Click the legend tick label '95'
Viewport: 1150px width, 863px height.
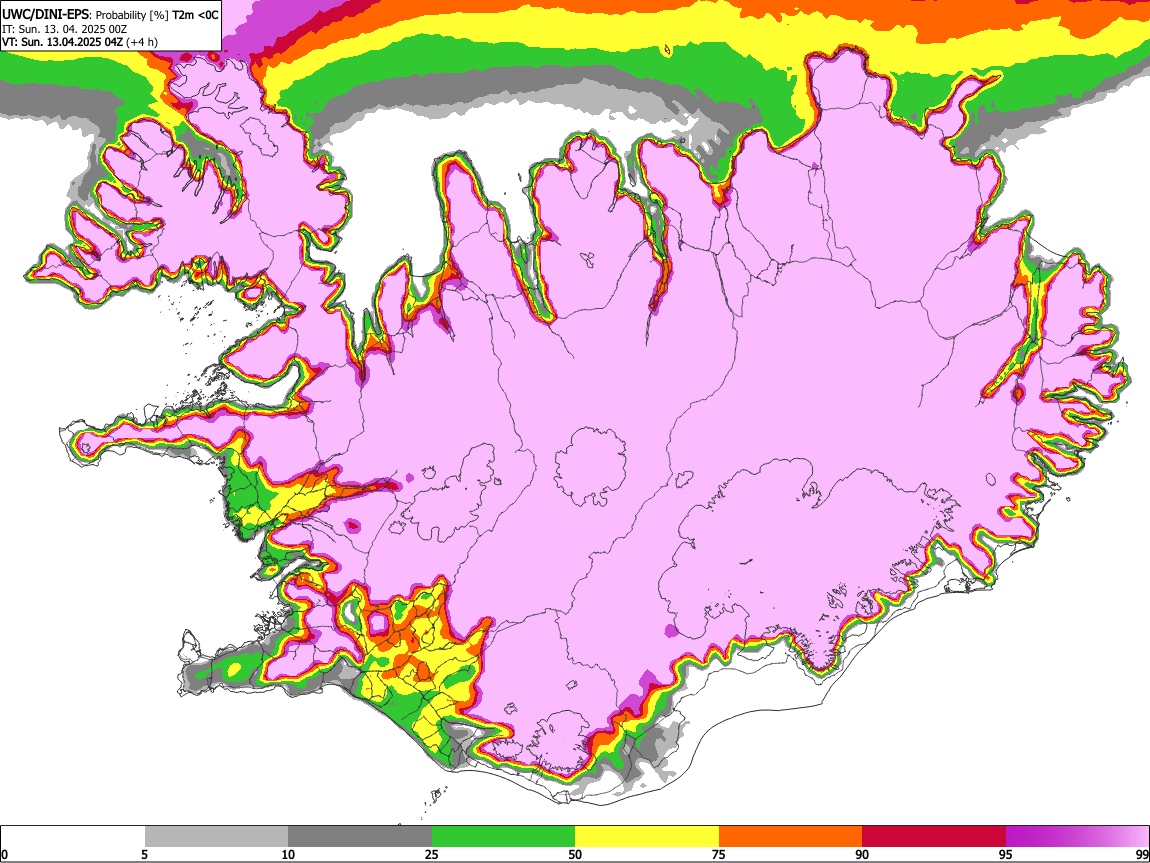tap(1006, 855)
